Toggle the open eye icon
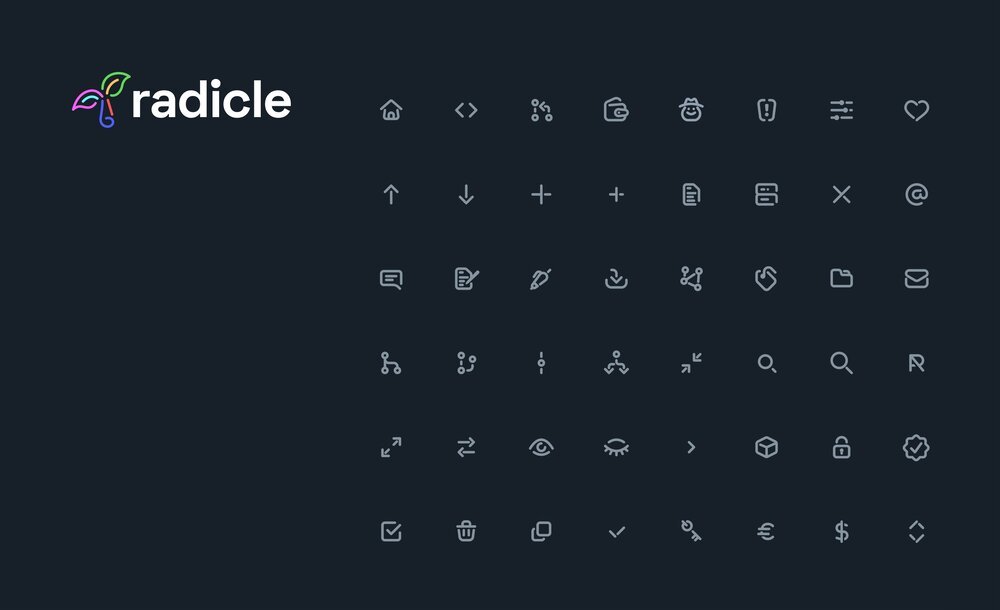This screenshot has width=1000, height=610. pyautogui.click(x=541, y=448)
